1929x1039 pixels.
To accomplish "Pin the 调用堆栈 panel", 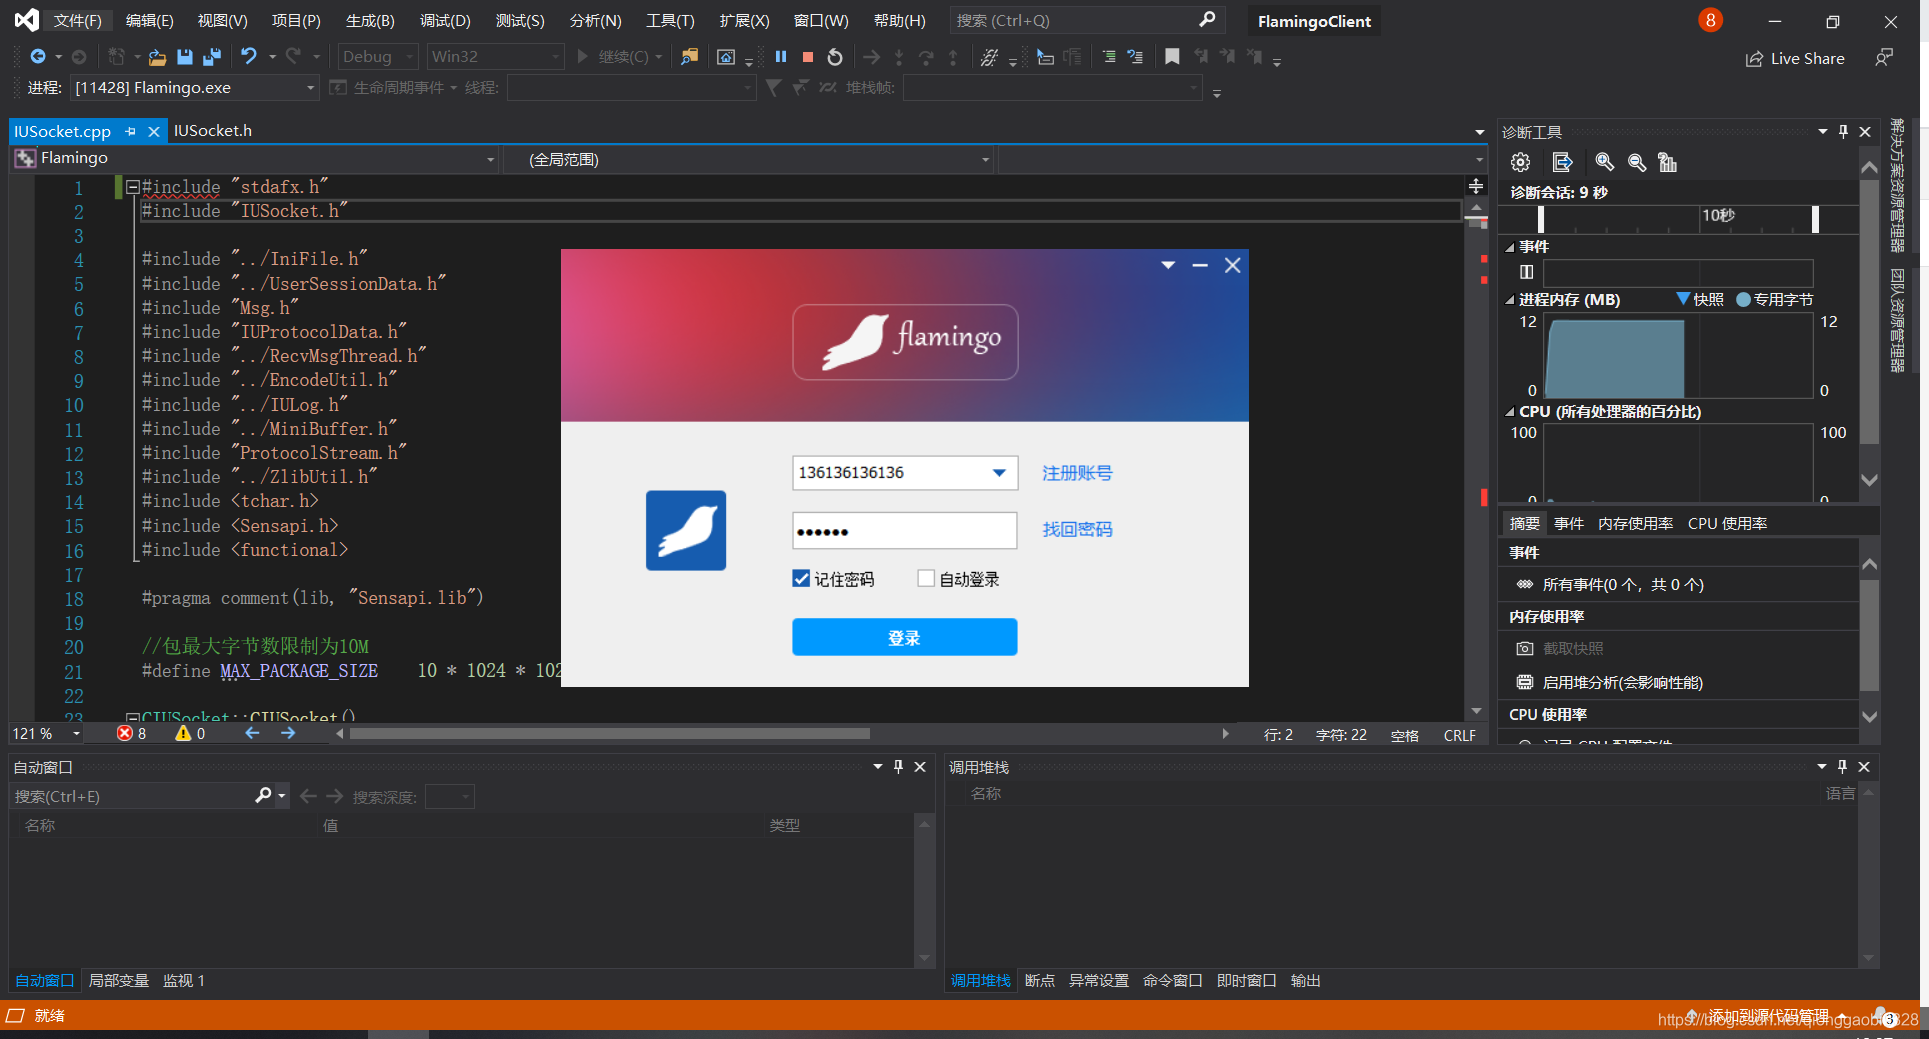I will pyautogui.click(x=1842, y=767).
